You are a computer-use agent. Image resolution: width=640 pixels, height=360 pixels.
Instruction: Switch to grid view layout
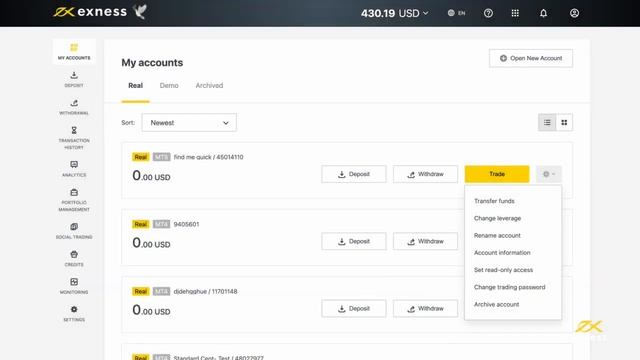564,122
